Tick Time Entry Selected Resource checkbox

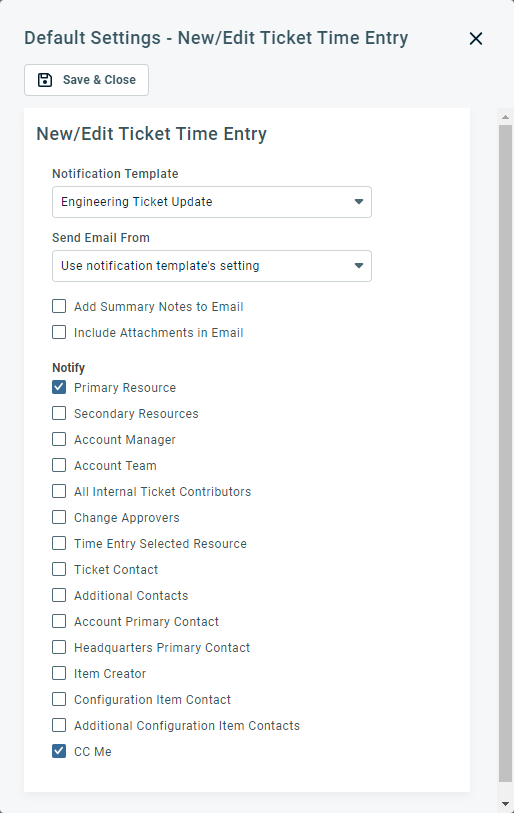pos(59,543)
